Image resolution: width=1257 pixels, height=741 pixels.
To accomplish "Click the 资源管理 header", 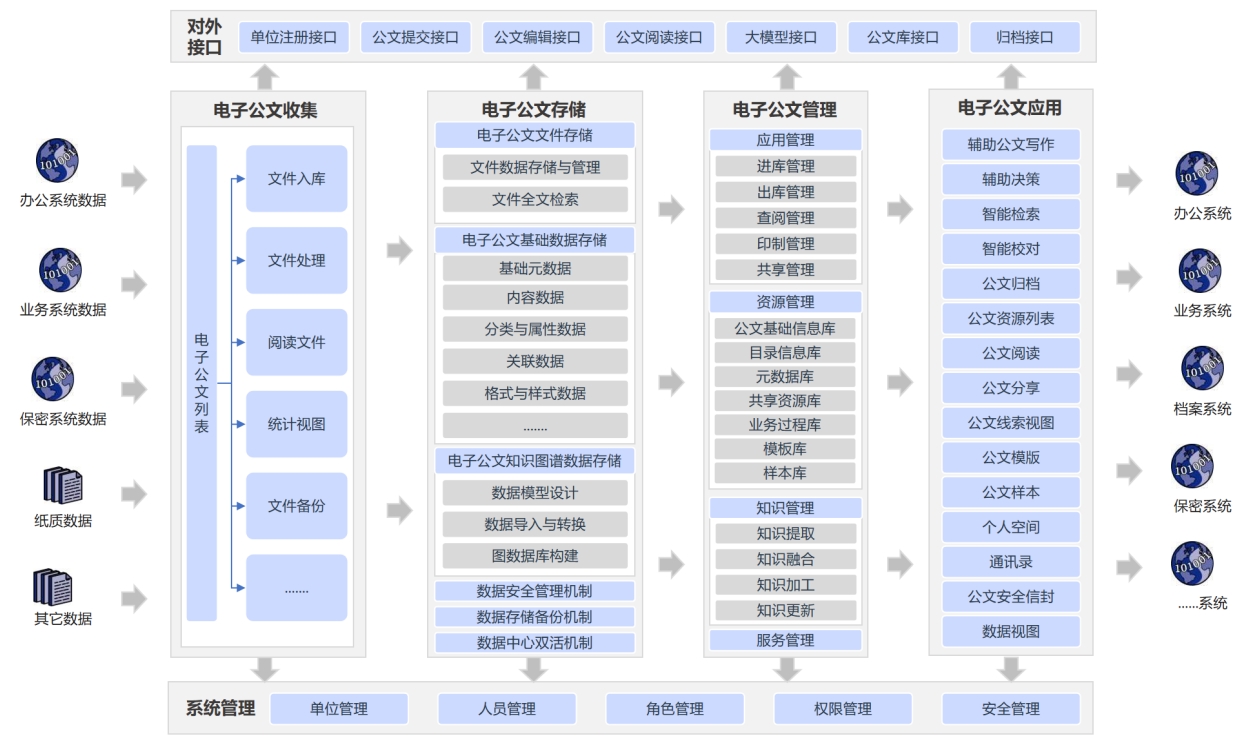I will tap(786, 302).
